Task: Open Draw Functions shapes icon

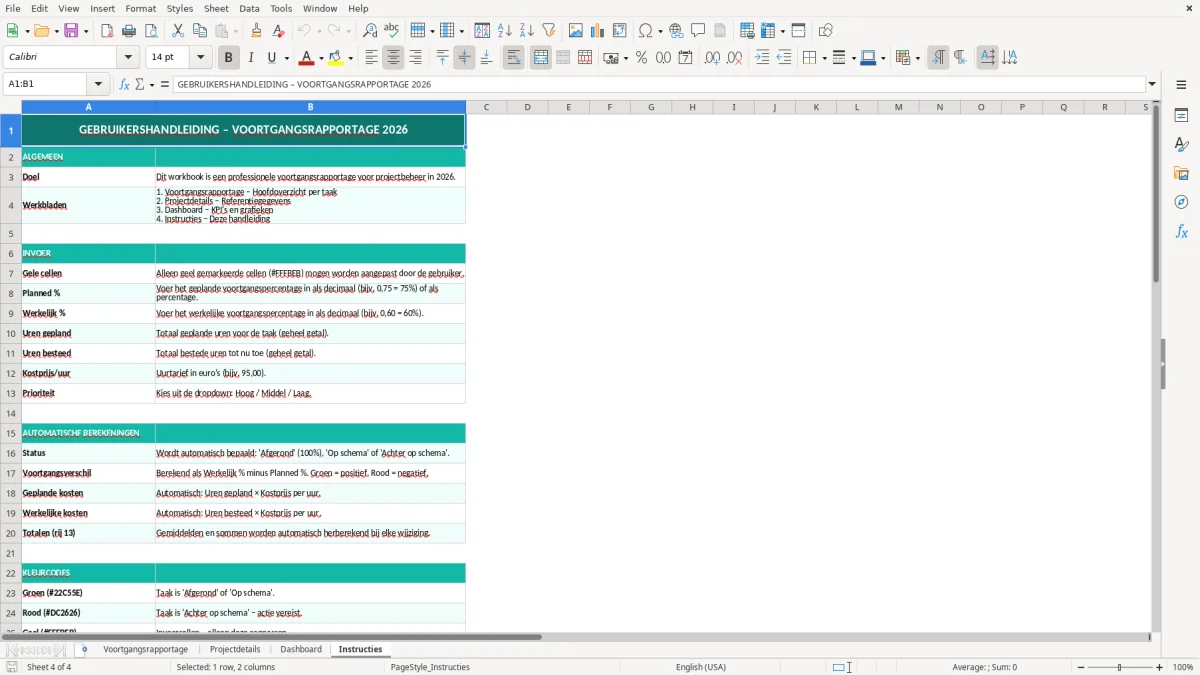Action: (826, 31)
